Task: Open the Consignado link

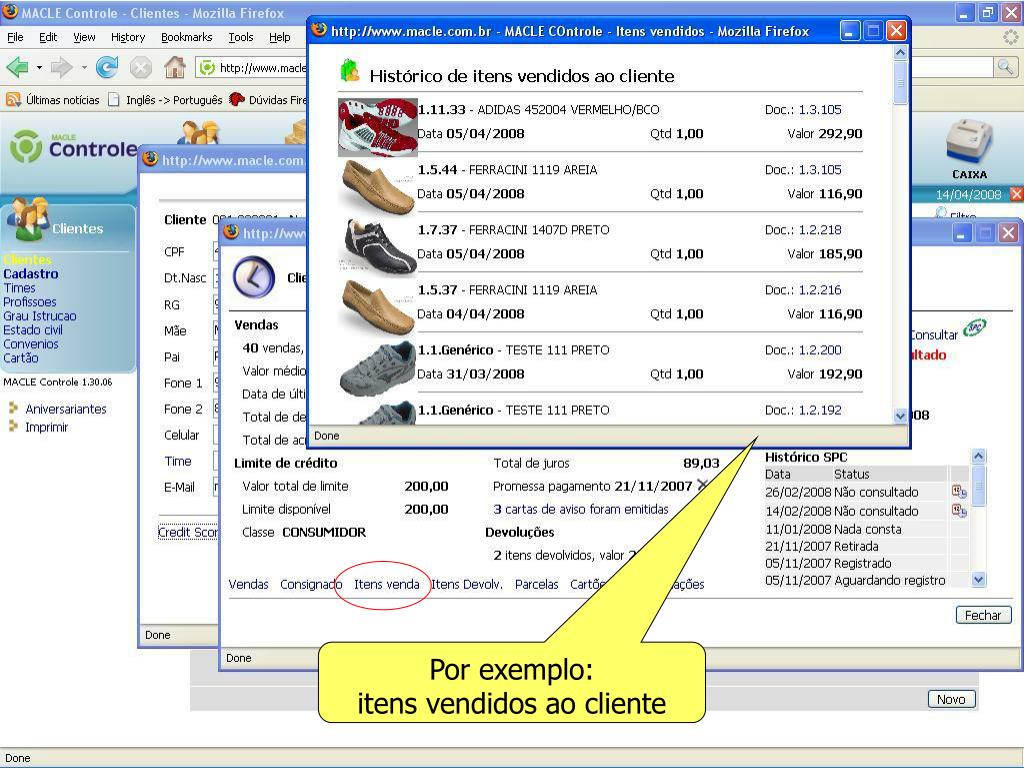Action: [311, 584]
